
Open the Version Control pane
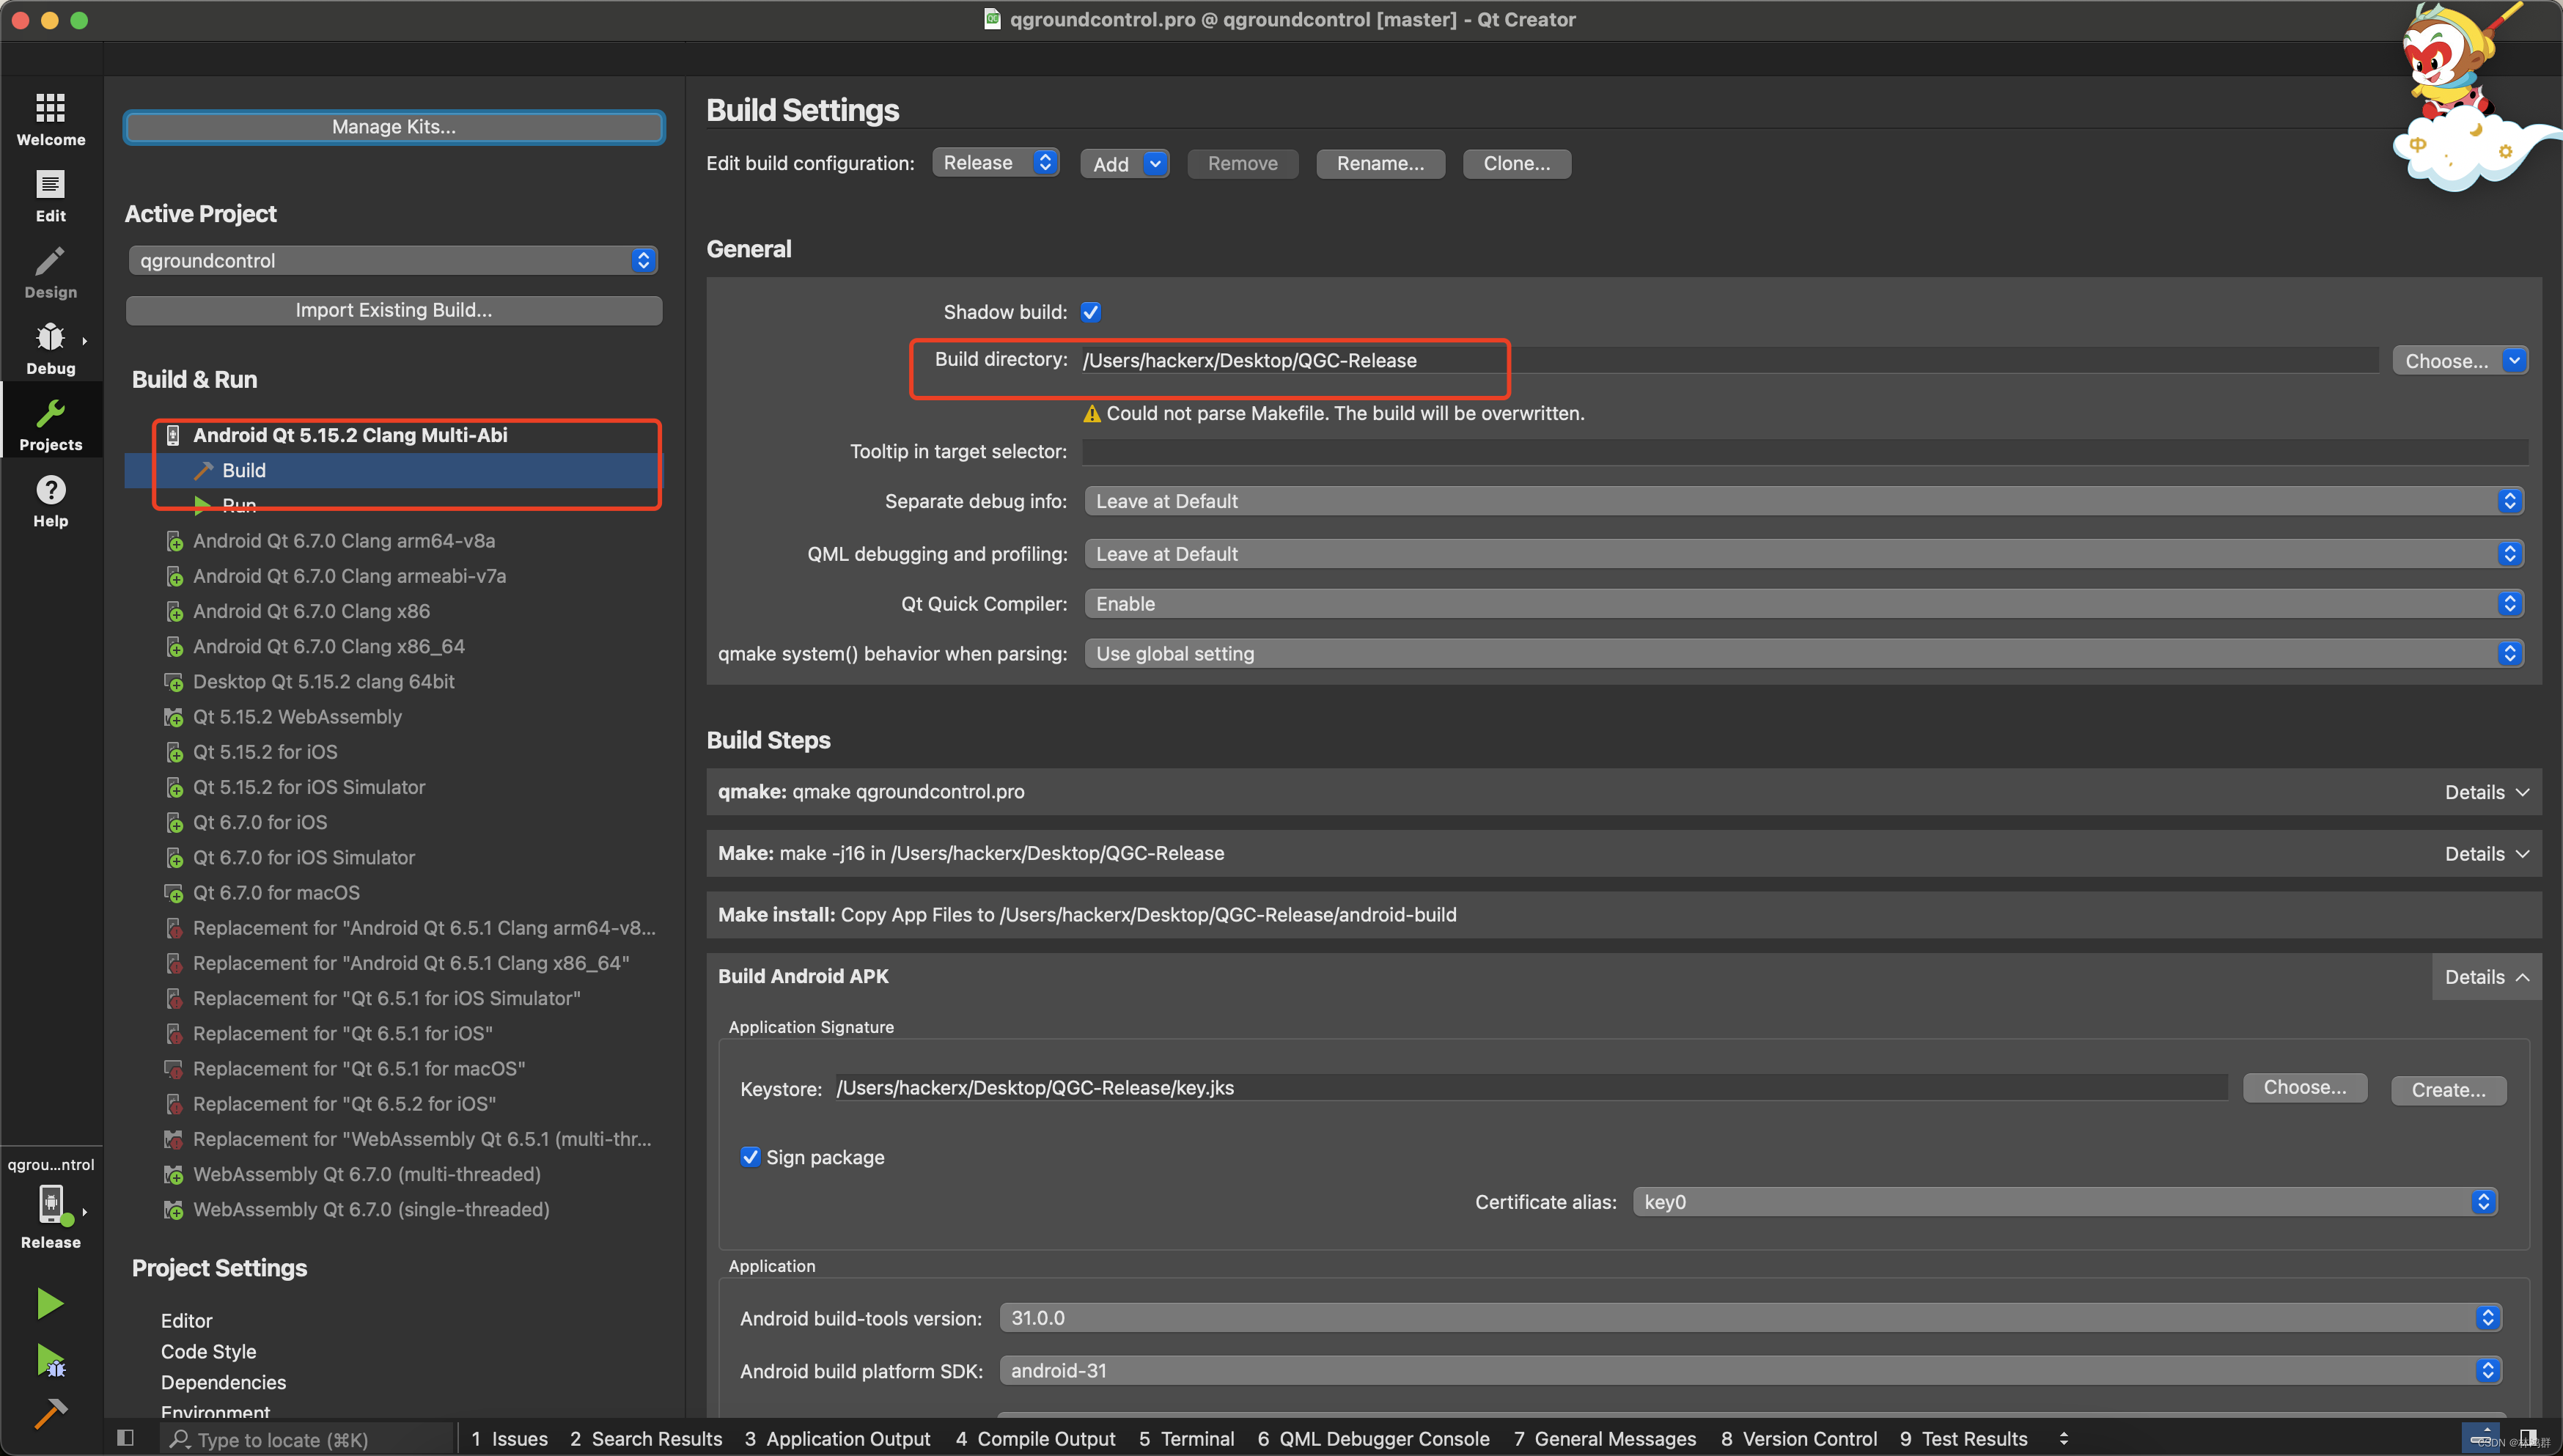[x=1798, y=1439]
